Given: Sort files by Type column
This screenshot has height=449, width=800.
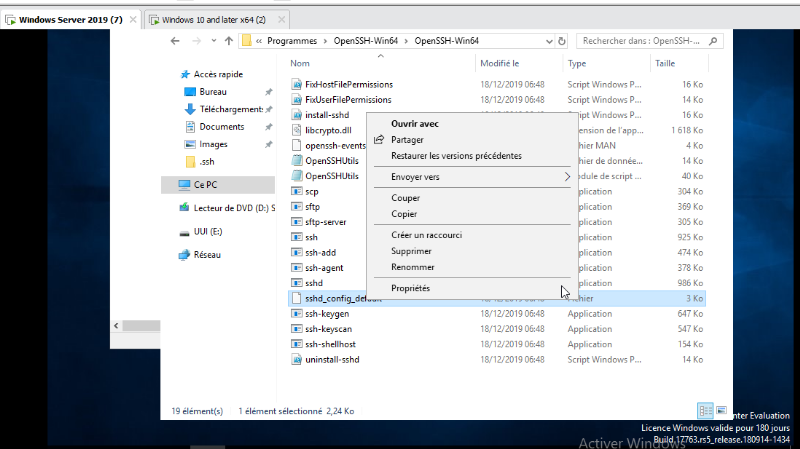Looking at the screenshot, I should [x=577, y=63].
